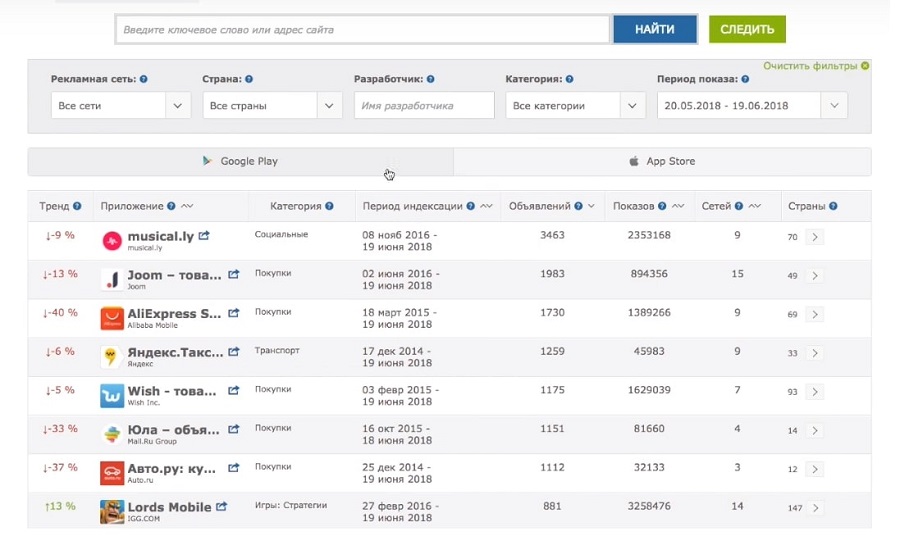Screen dimensions: 900x545
Task: Click help icon in Страны column header
Action: click(833, 206)
